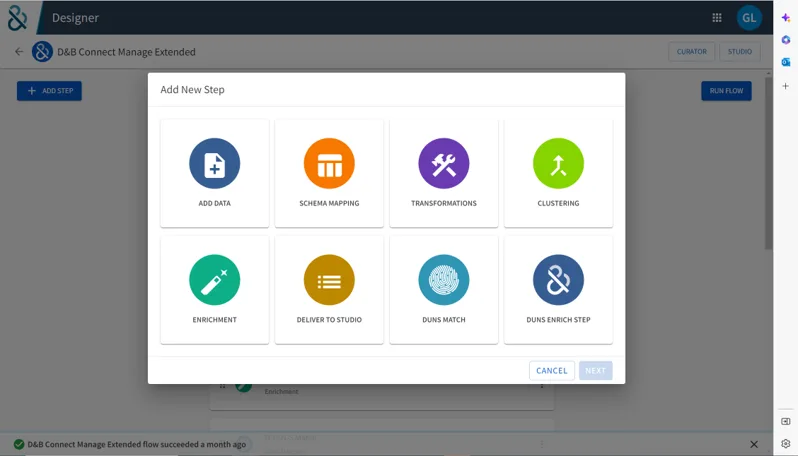Pick the Transformations tools icon
Viewport: 798px width, 456px height.
tap(444, 163)
